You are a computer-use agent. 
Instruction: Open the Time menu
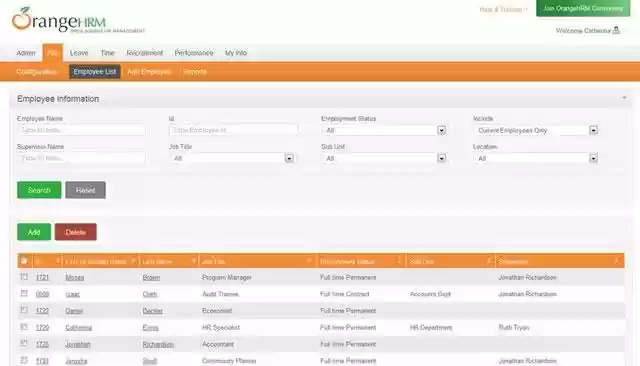(x=107, y=53)
